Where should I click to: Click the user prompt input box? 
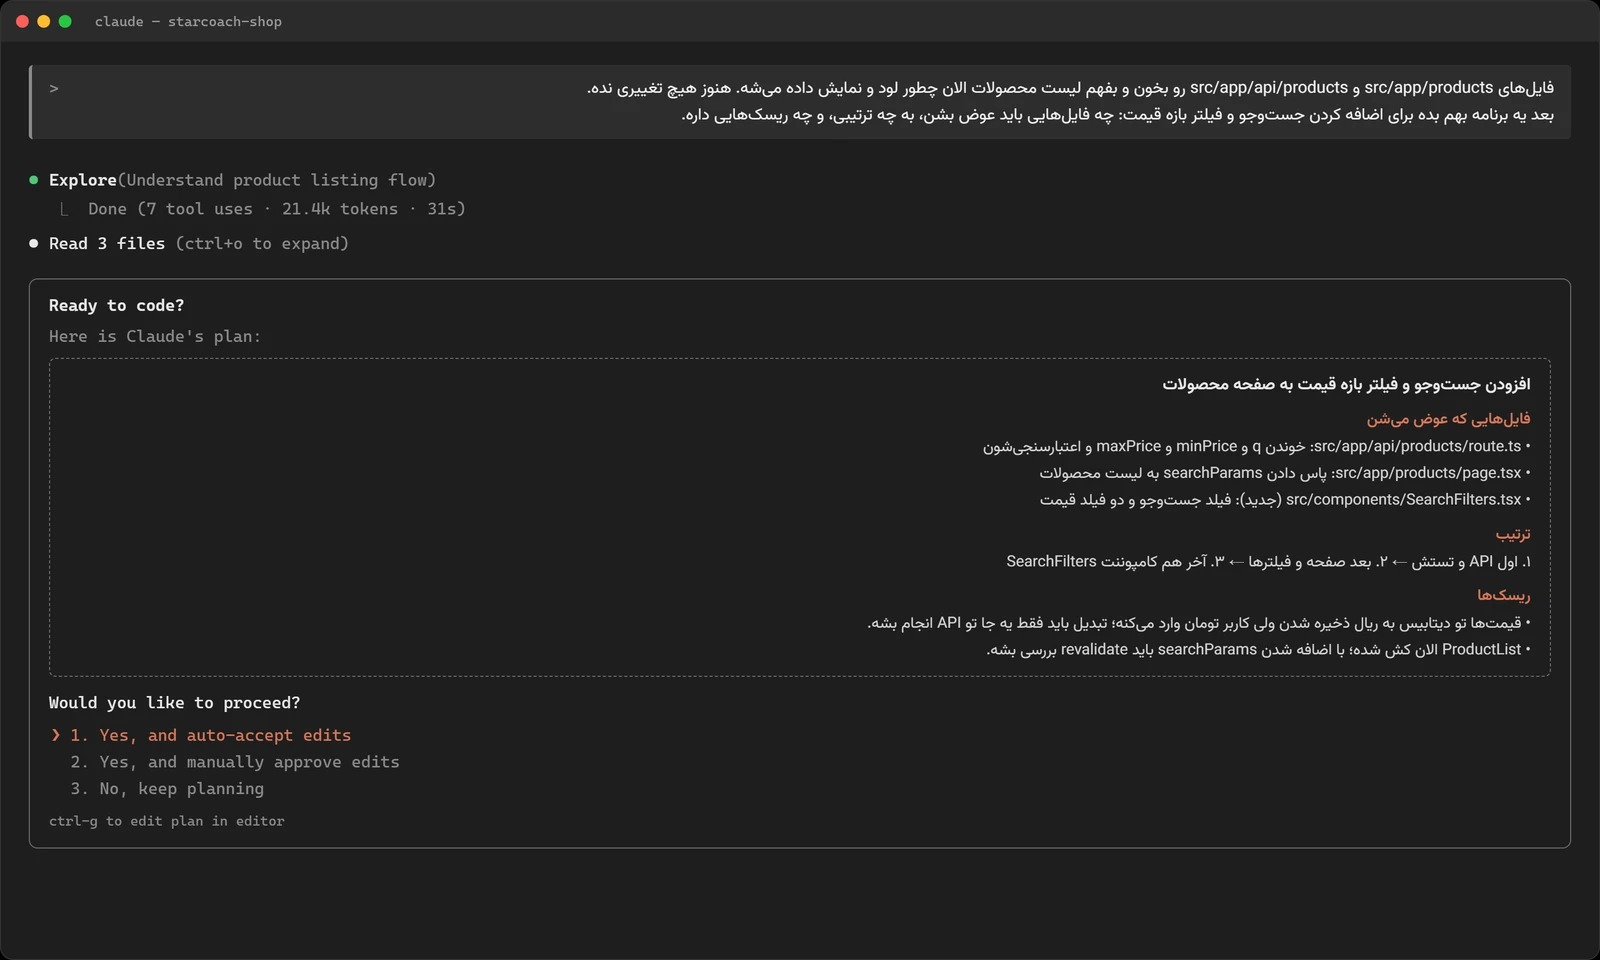(x=800, y=102)
